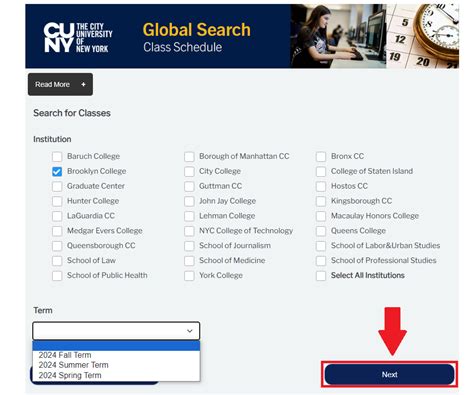The image size is (474, 395).
Task: Tick the School of Medicine checkbox
Action: point(189,261)
